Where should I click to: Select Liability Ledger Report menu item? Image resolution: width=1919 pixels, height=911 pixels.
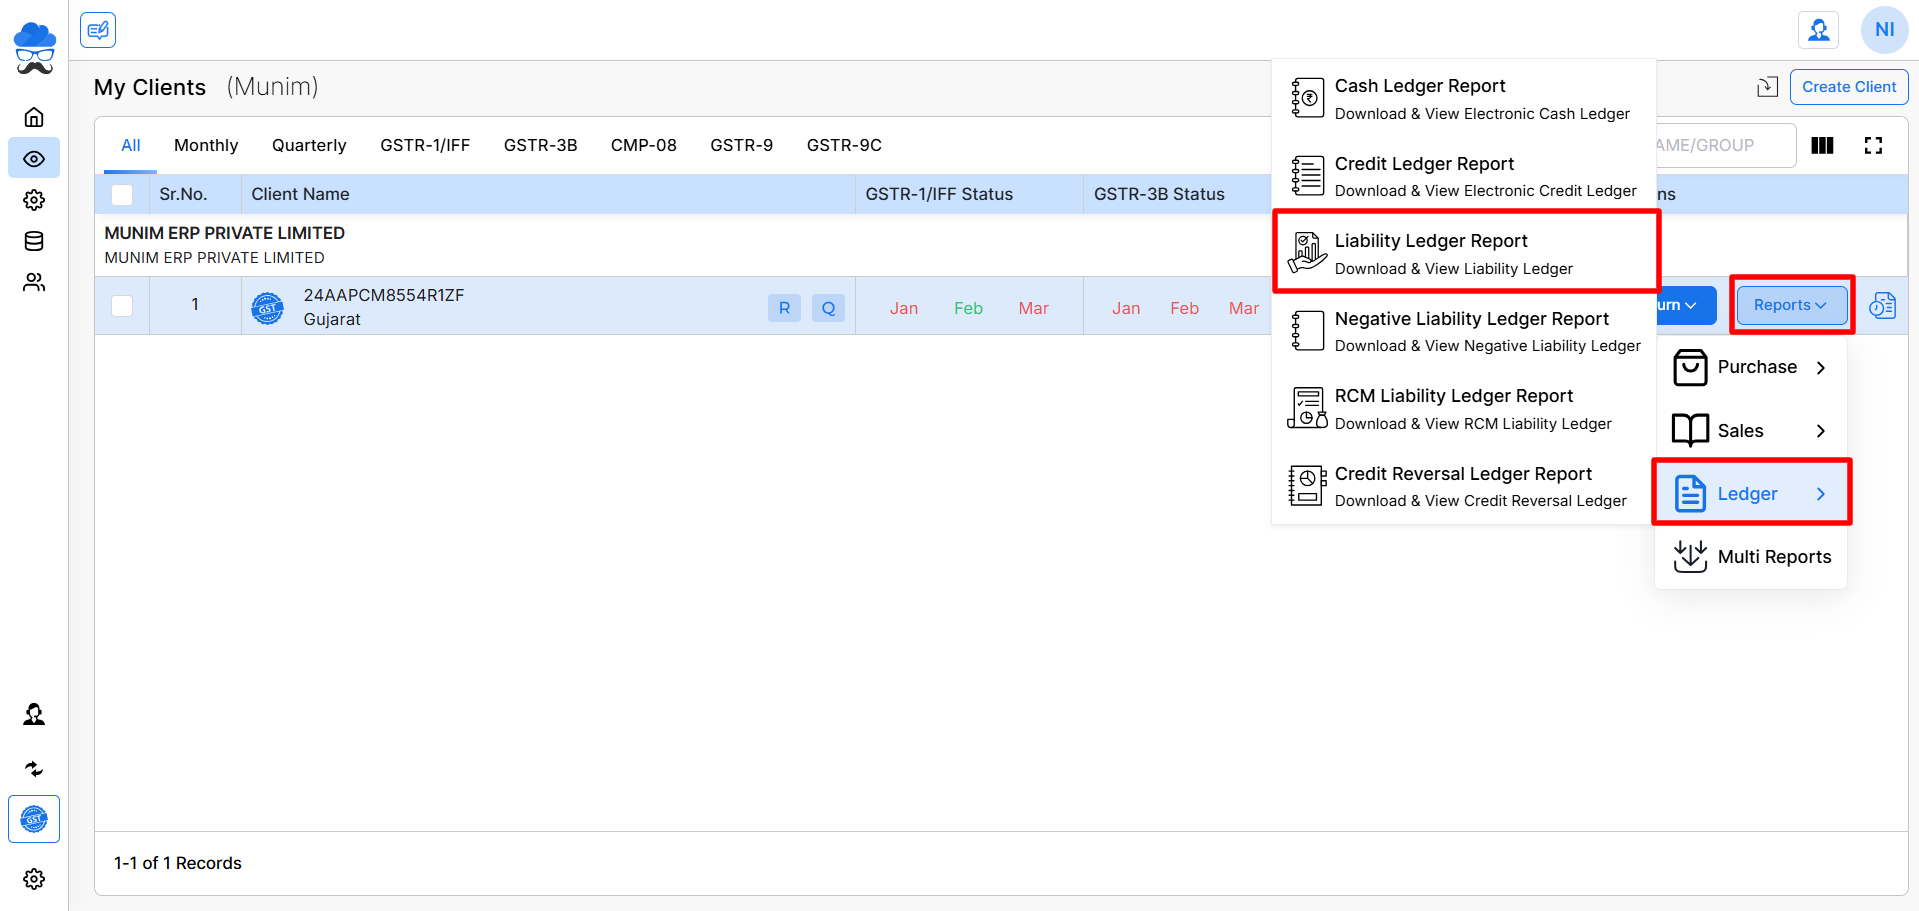click(x=1465, y=253)
